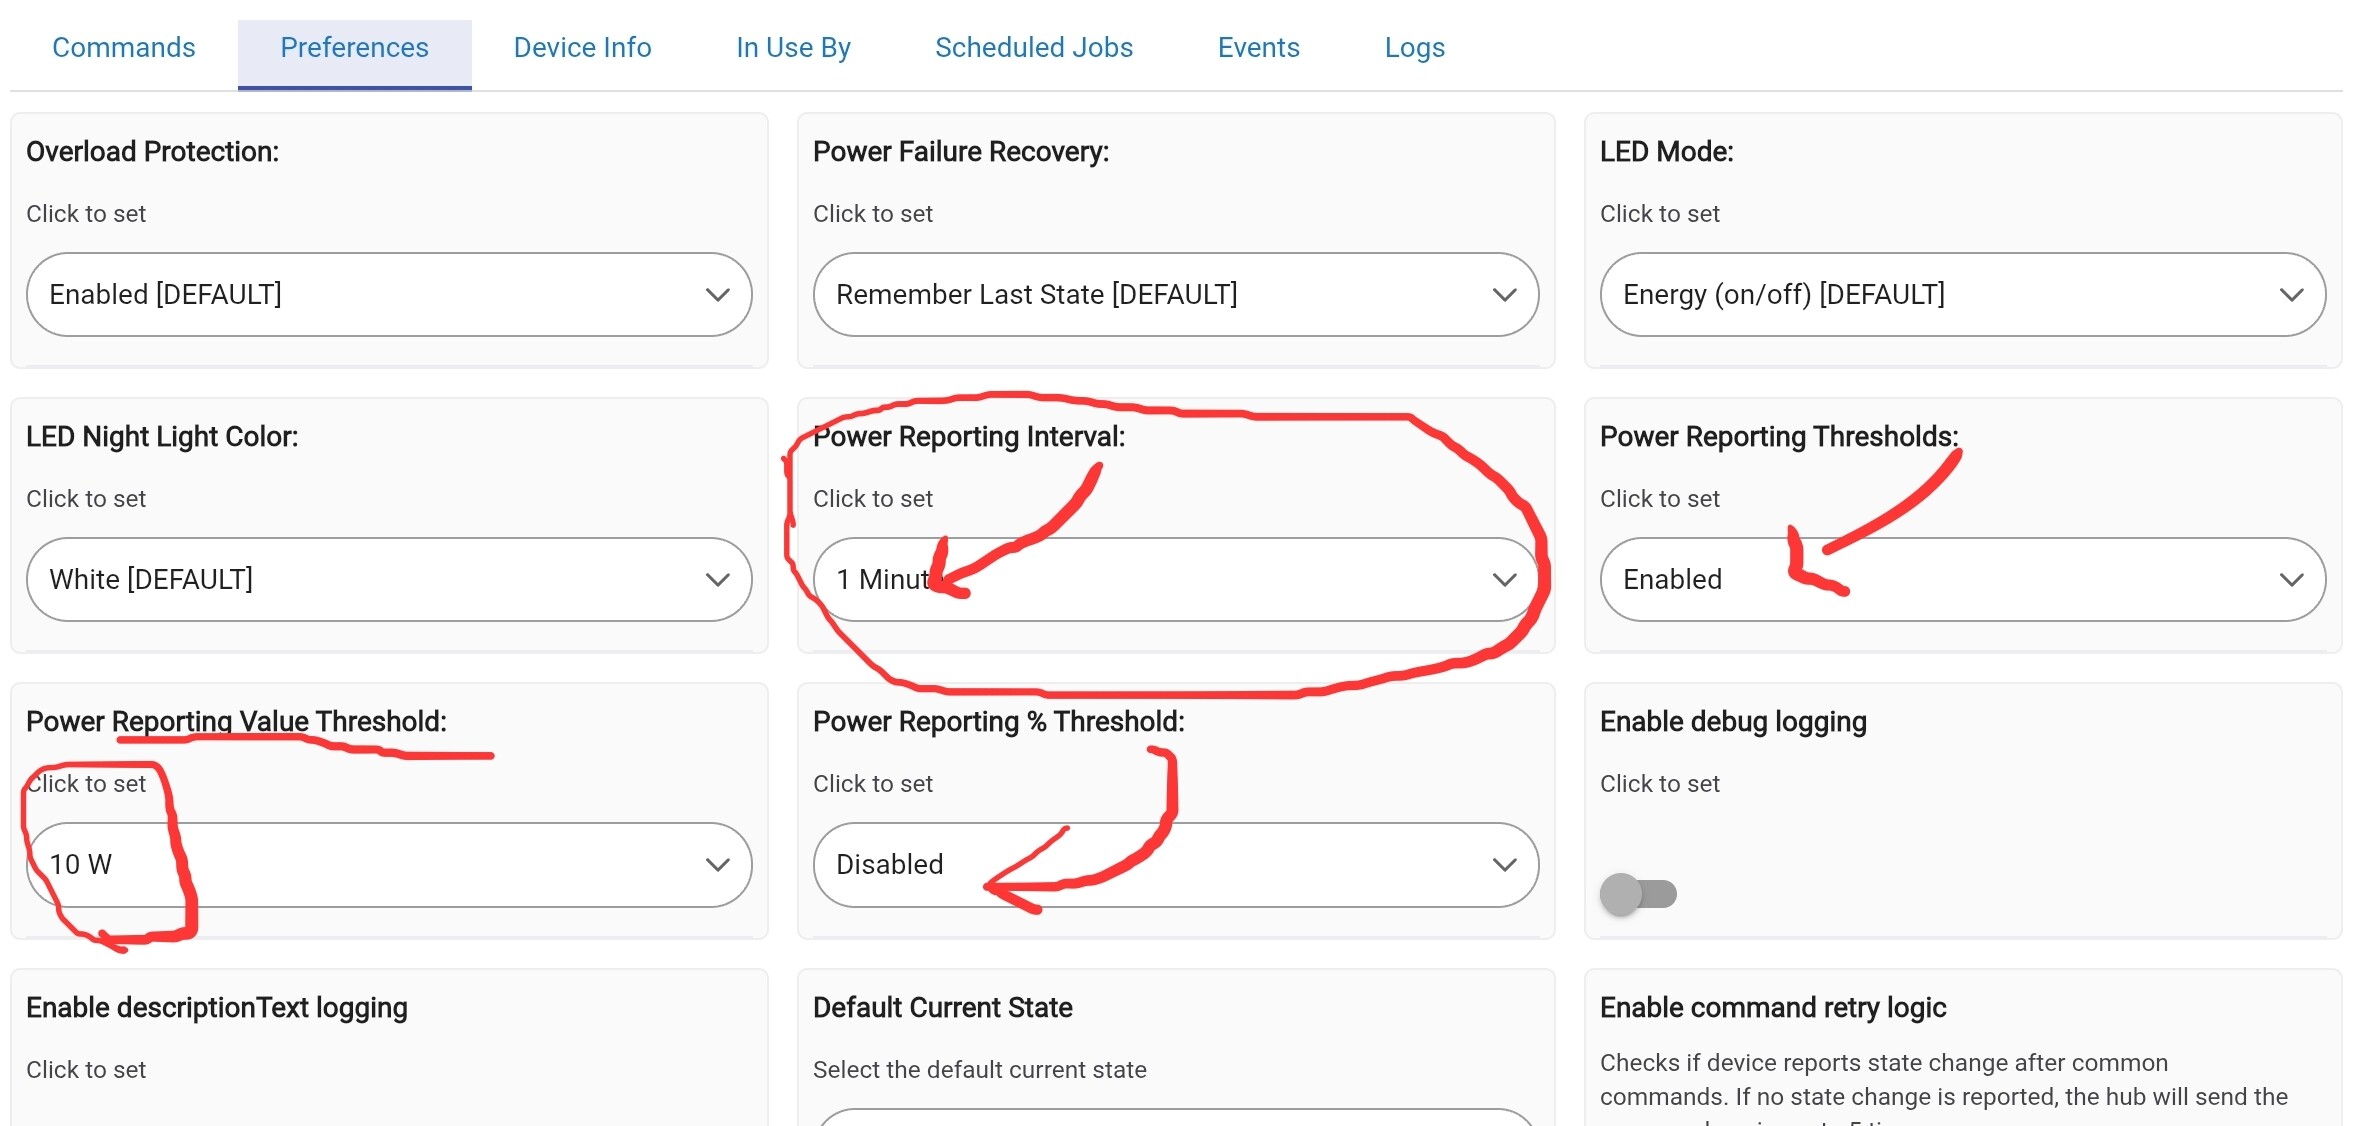Open the Events tab
The height and width of the screenshot is (1126, 2357).
(x=1258, y=48)
